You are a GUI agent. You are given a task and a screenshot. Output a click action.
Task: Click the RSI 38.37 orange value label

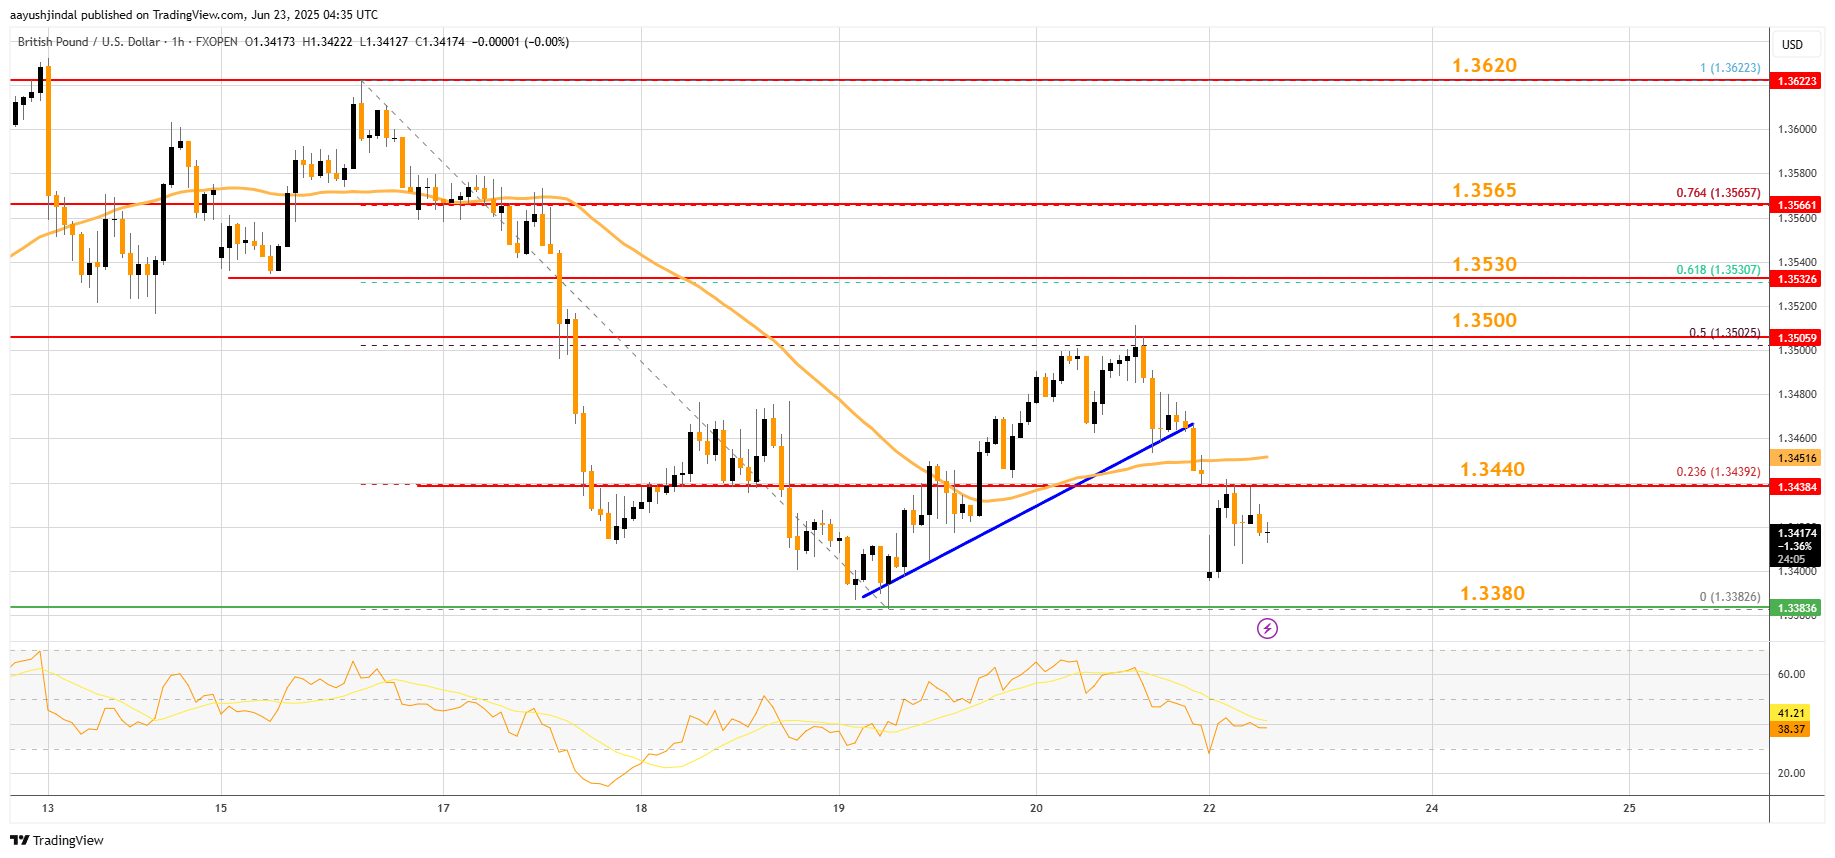point(1791,729)
